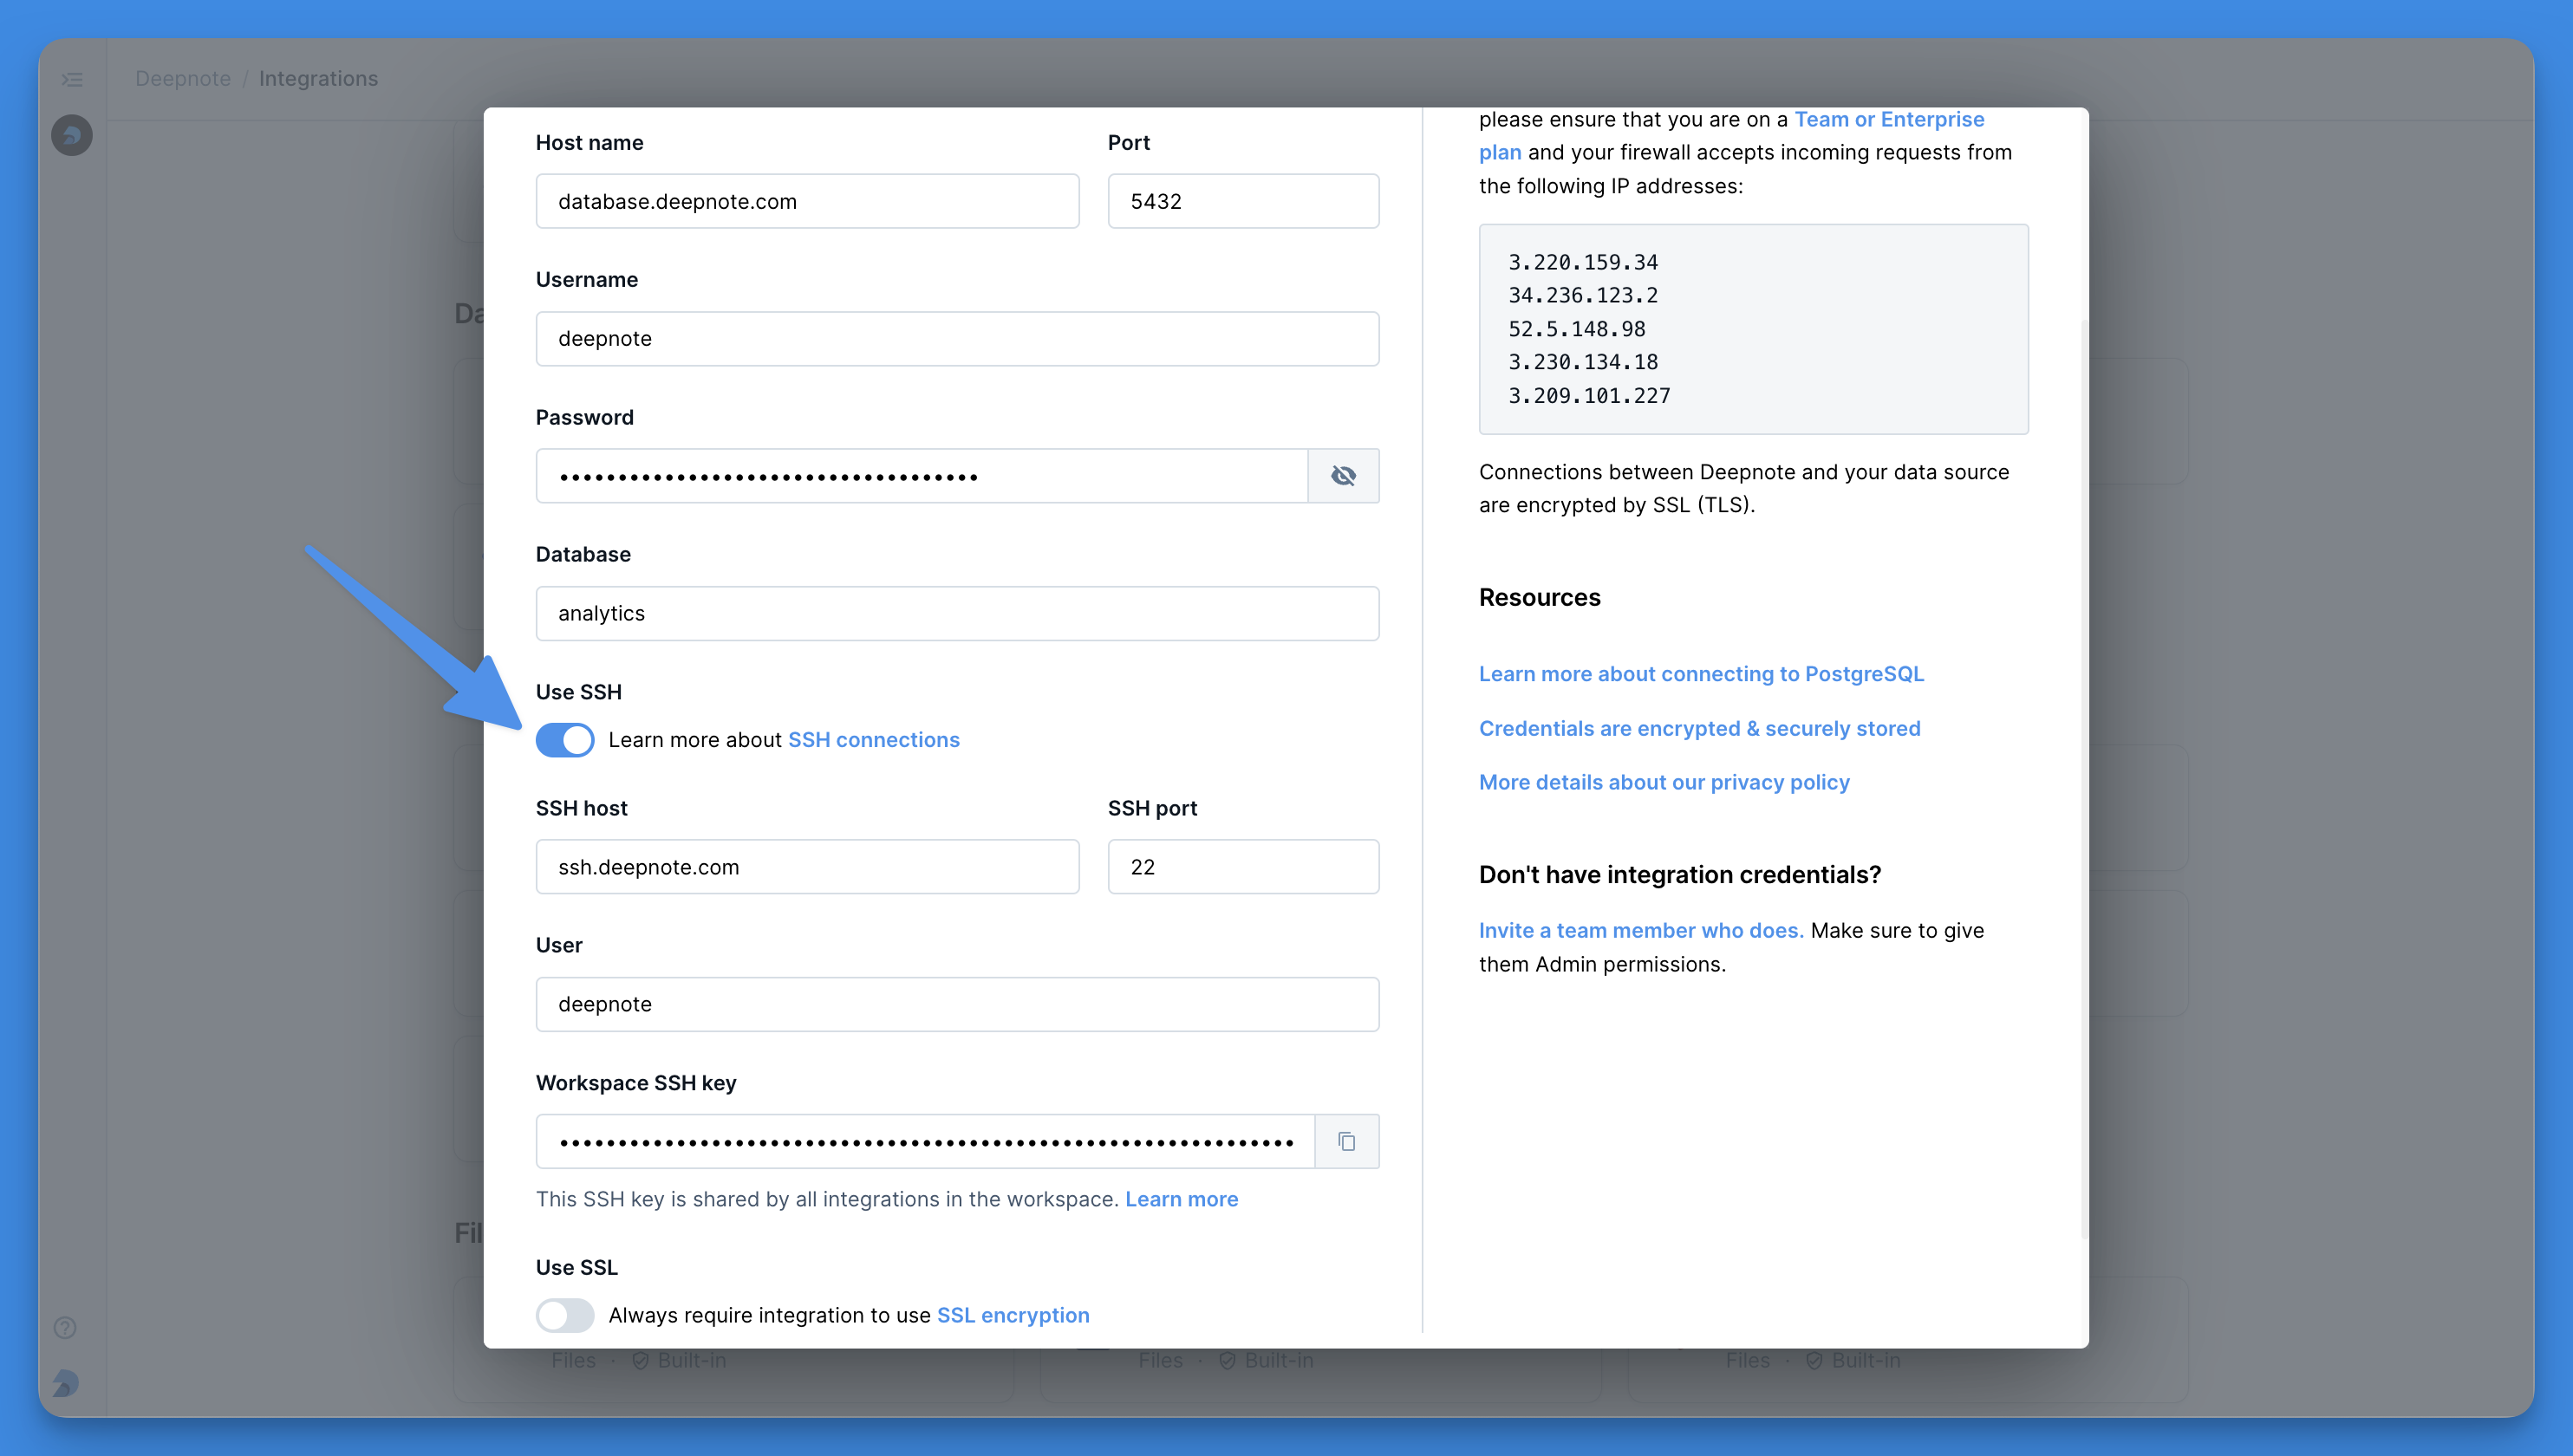The width and height of the screenshot is (2573, 1456).
Task: Open the help question mark icon
Action: click(x=65, y=1327)
